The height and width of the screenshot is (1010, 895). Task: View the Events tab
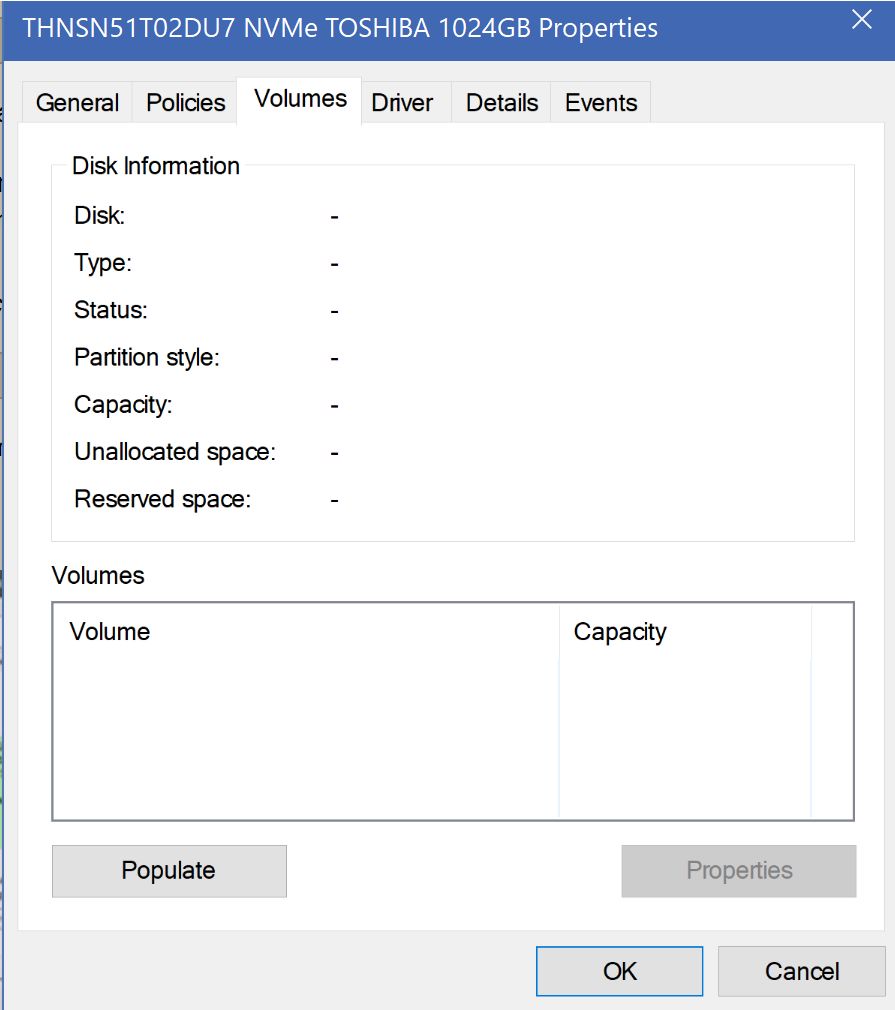[x=601, y=102]
